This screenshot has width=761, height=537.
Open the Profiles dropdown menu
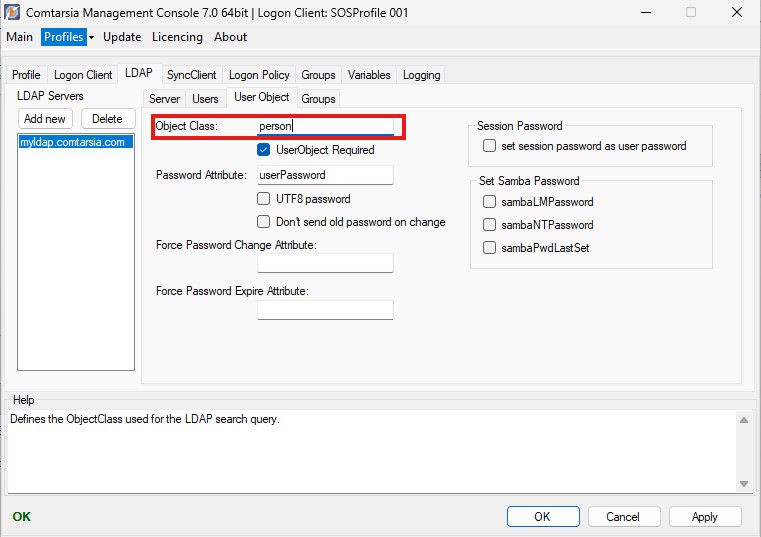tap(68, 37)
